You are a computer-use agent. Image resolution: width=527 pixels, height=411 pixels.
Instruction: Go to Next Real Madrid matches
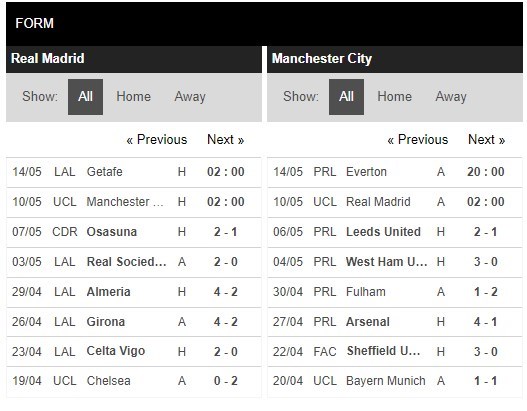point(226,139)
